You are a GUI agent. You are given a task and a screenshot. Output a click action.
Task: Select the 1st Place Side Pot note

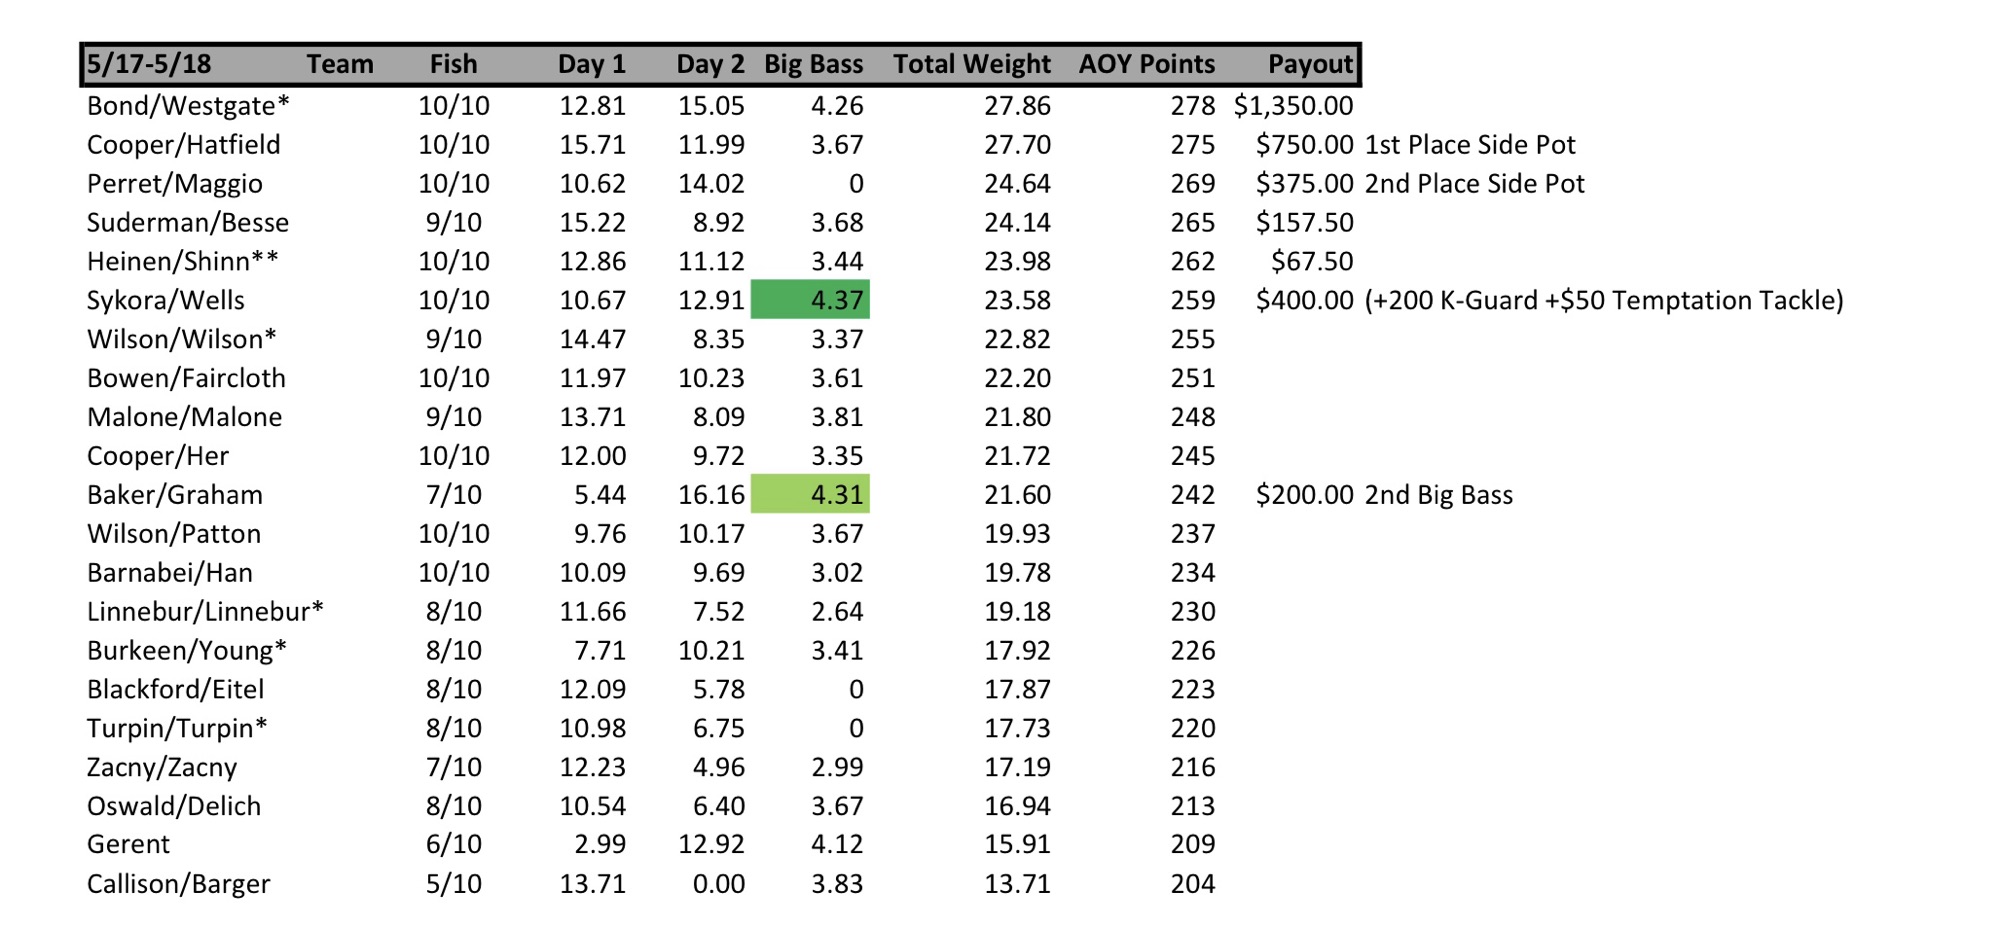click(1470, 145)
